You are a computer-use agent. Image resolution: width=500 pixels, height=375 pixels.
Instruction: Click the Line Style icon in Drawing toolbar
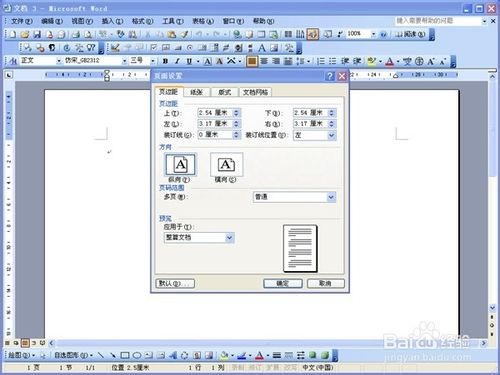click(276, 355)
